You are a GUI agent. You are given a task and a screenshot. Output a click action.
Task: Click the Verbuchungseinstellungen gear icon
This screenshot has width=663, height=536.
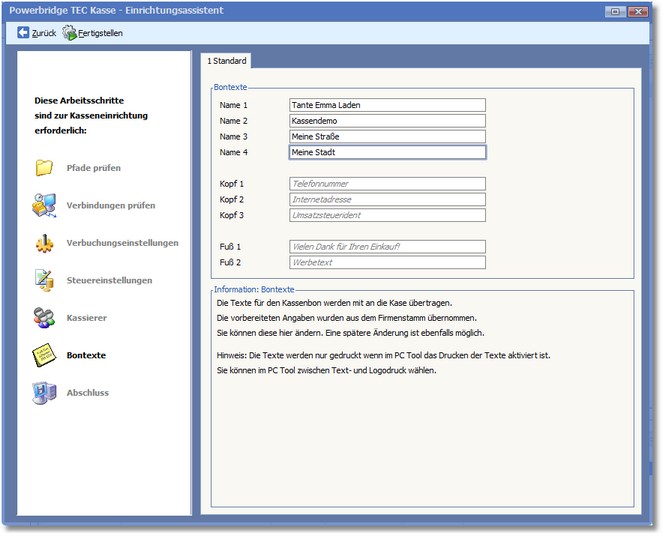[x=44, y=243]
